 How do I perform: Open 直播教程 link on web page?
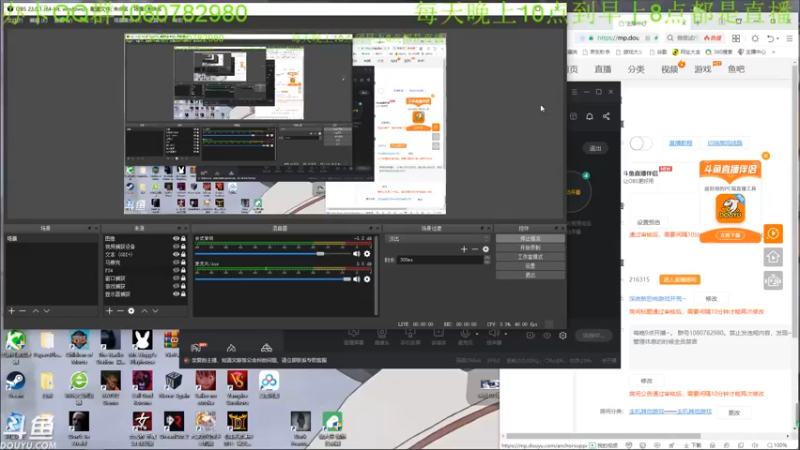[681, 143]
